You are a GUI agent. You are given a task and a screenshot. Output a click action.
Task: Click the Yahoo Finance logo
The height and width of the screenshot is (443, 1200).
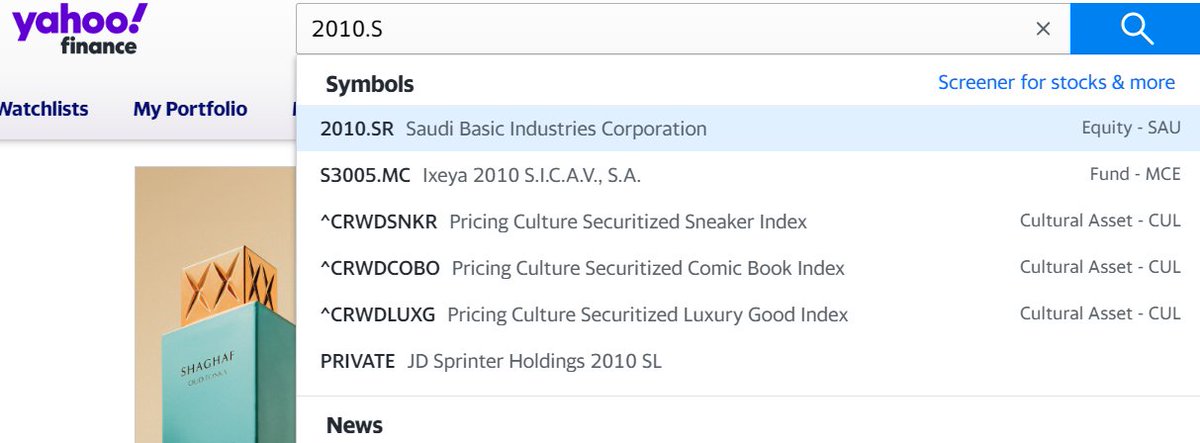click(80, 28)
